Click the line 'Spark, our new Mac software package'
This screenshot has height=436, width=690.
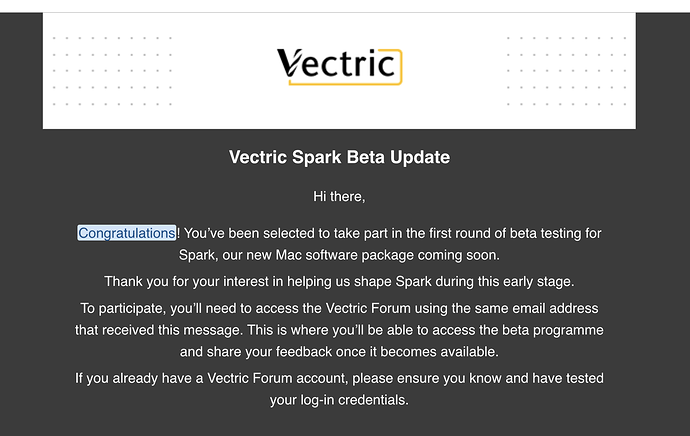coord(339,255)
